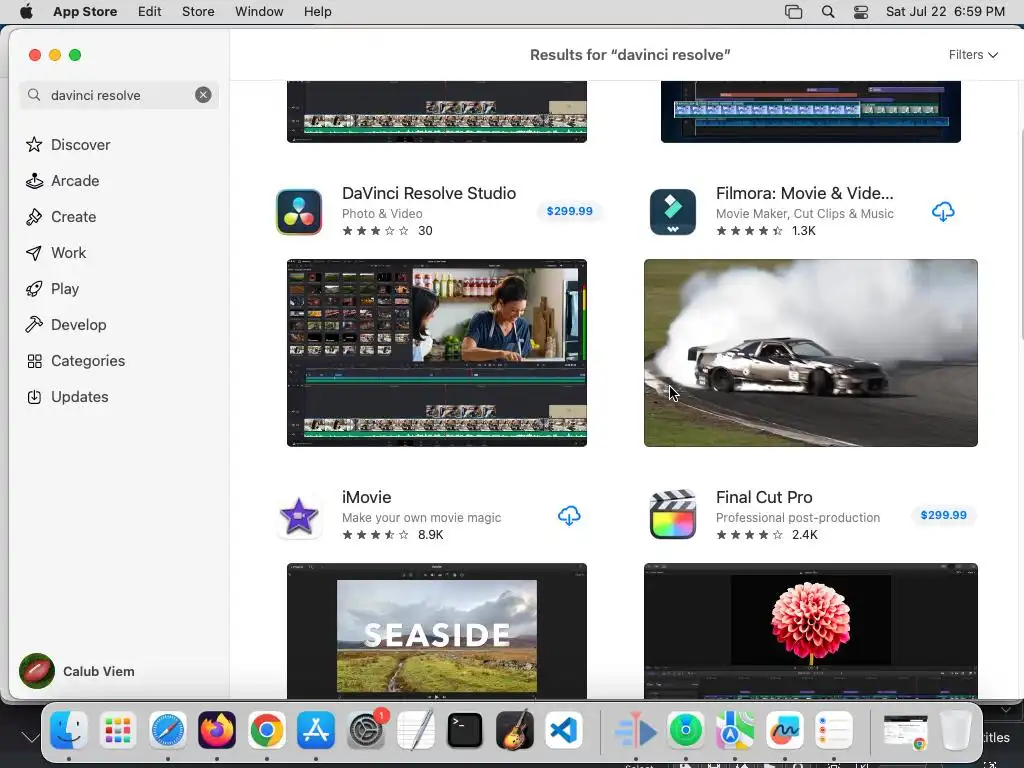Launch GarageBand from the dock
The image size is (1024, 768).
tap(515, 730)
